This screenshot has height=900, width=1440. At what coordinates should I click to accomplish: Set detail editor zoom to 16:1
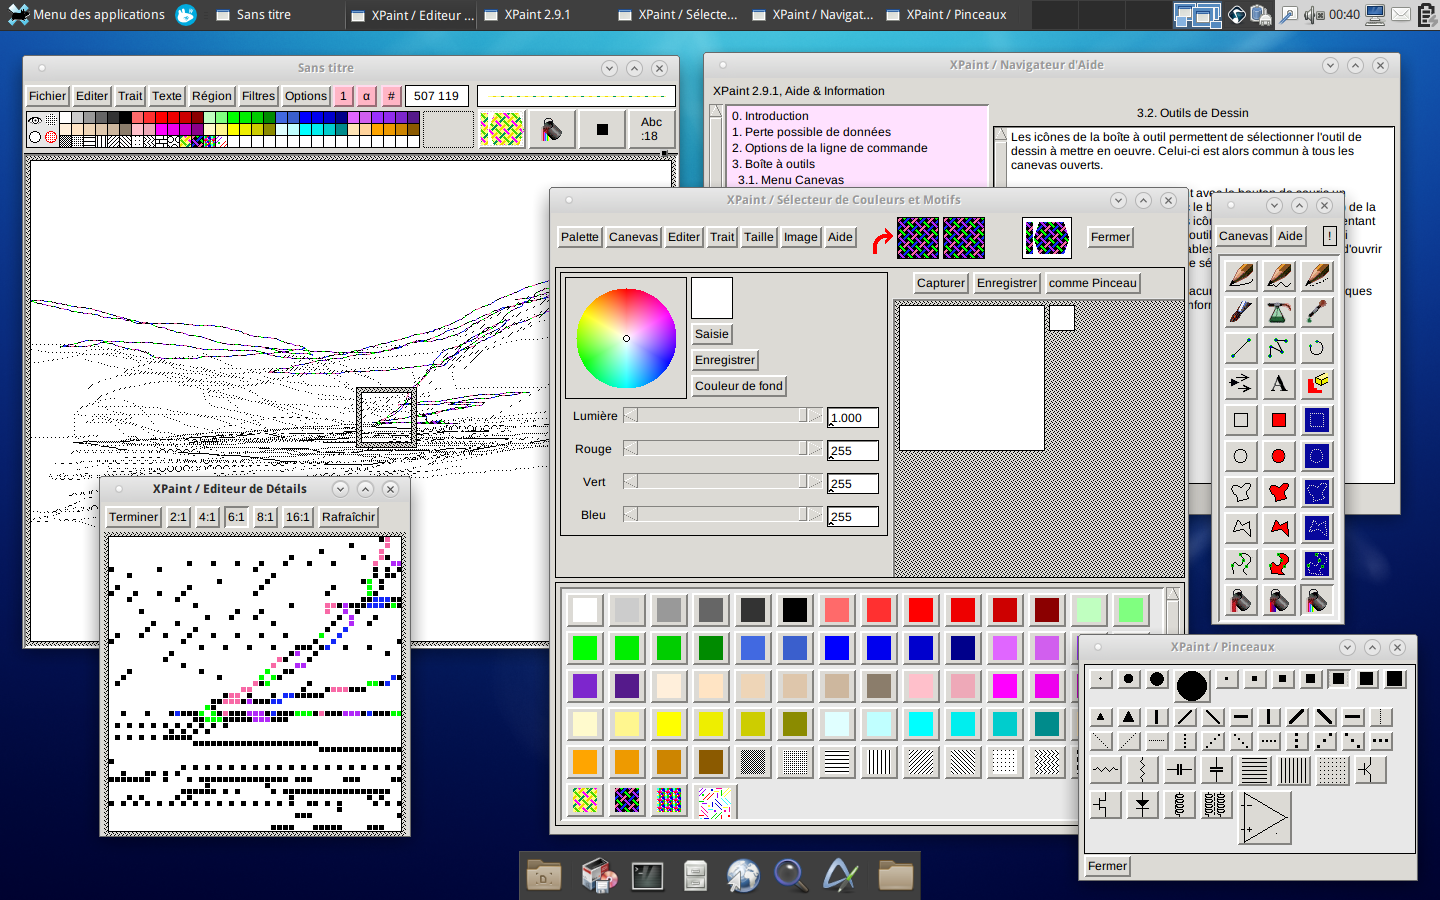(297, 517)
